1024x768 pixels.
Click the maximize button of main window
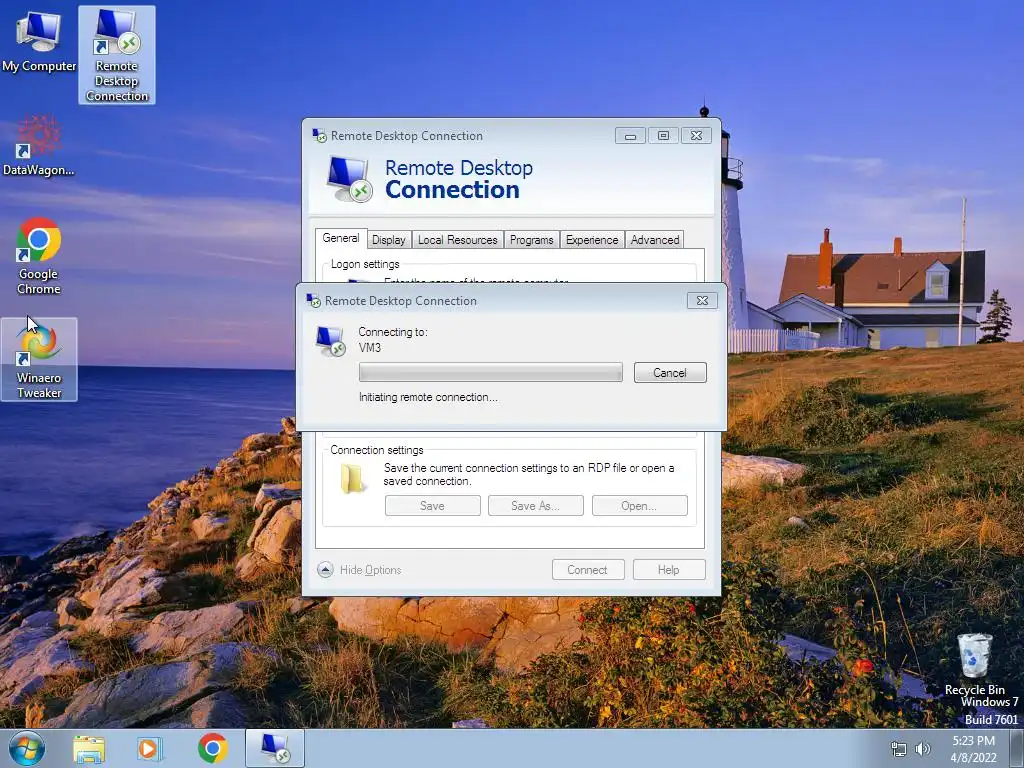point(664,135)
